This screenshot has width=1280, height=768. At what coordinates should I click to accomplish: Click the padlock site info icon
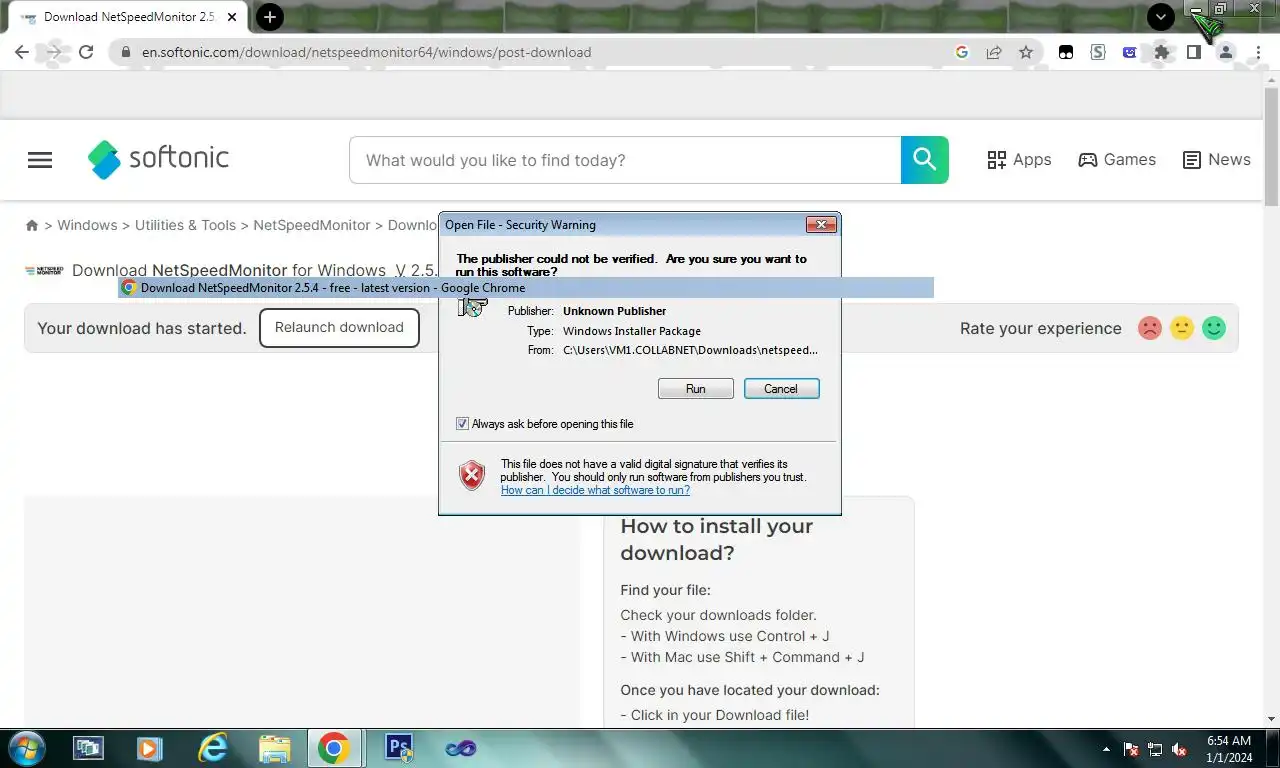(126, 52)
